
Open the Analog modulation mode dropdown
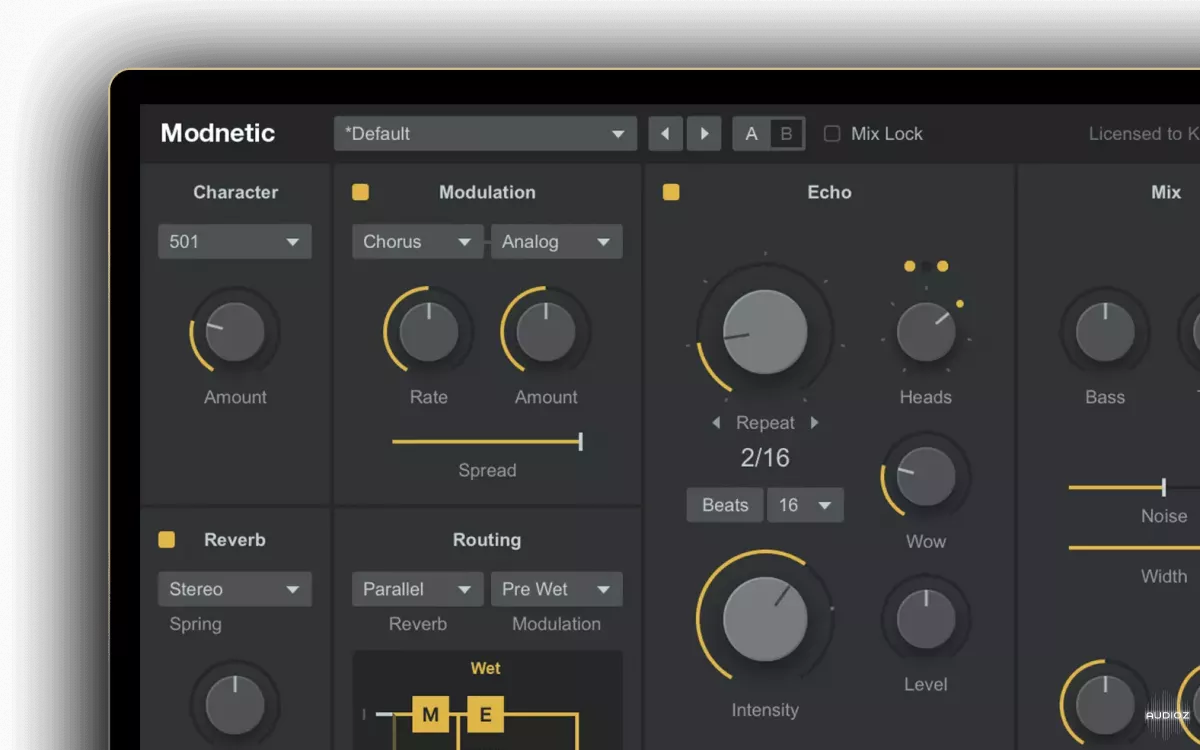(557, 242)
